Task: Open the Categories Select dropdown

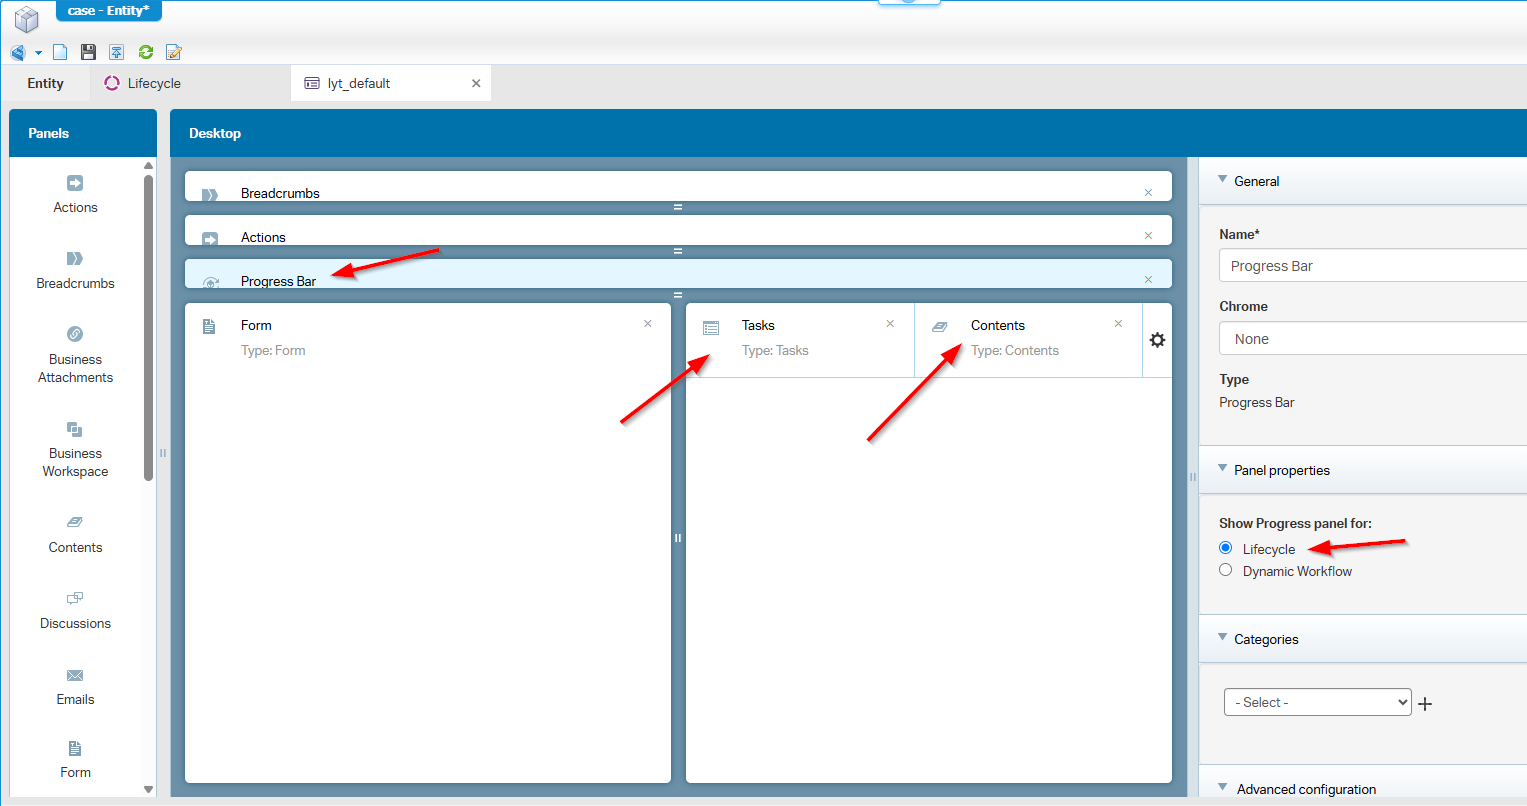Action: pyautogui.click(x=1317, y=702)
